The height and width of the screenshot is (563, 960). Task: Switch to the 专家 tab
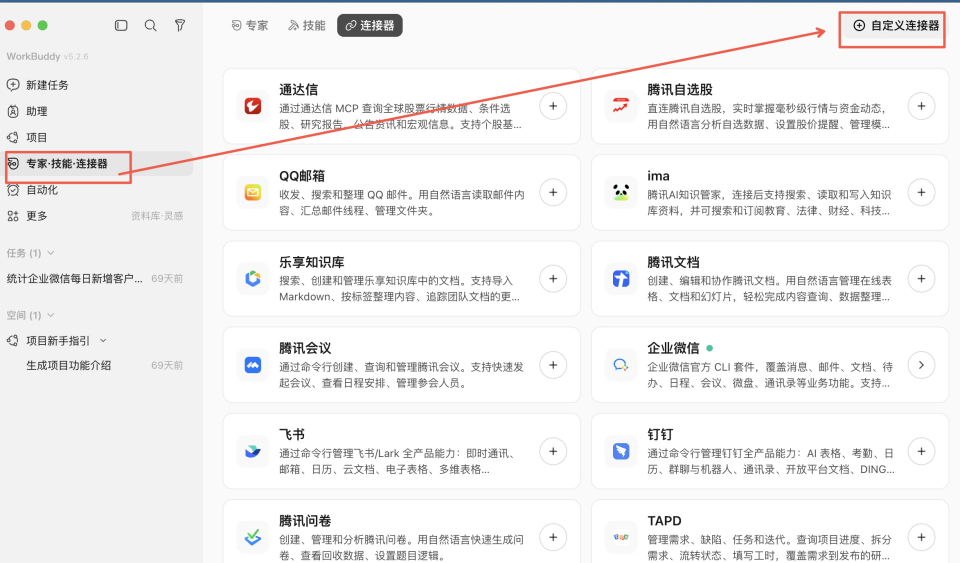250,25
